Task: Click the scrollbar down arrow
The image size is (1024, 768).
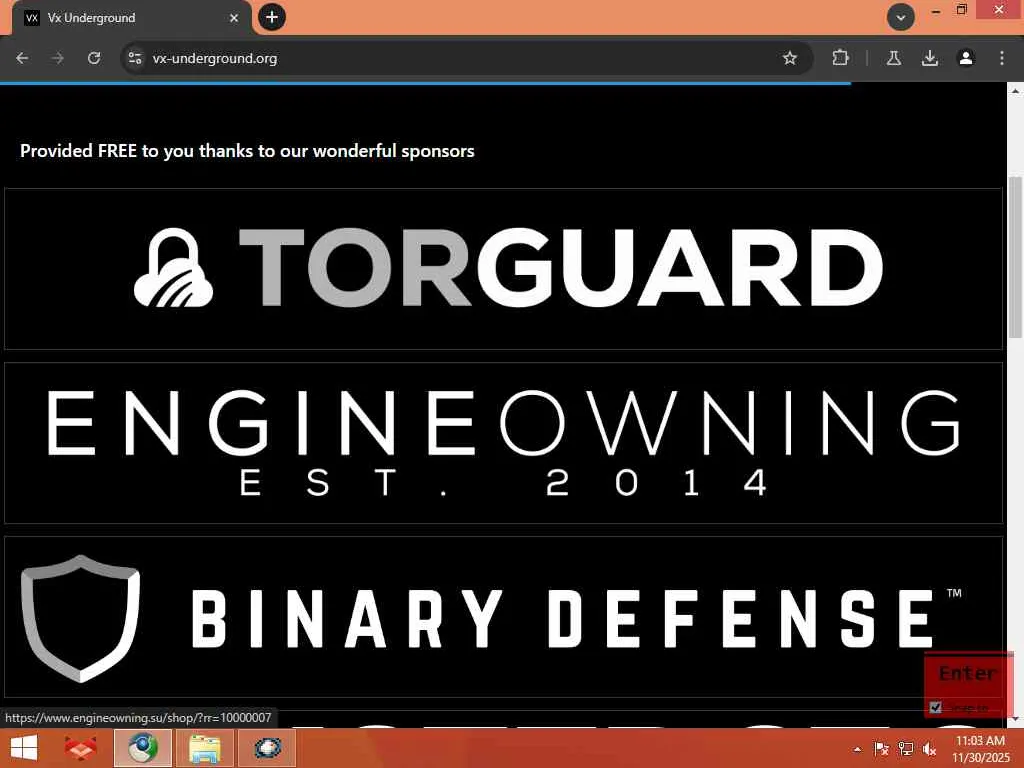Action: [1015, 719]
